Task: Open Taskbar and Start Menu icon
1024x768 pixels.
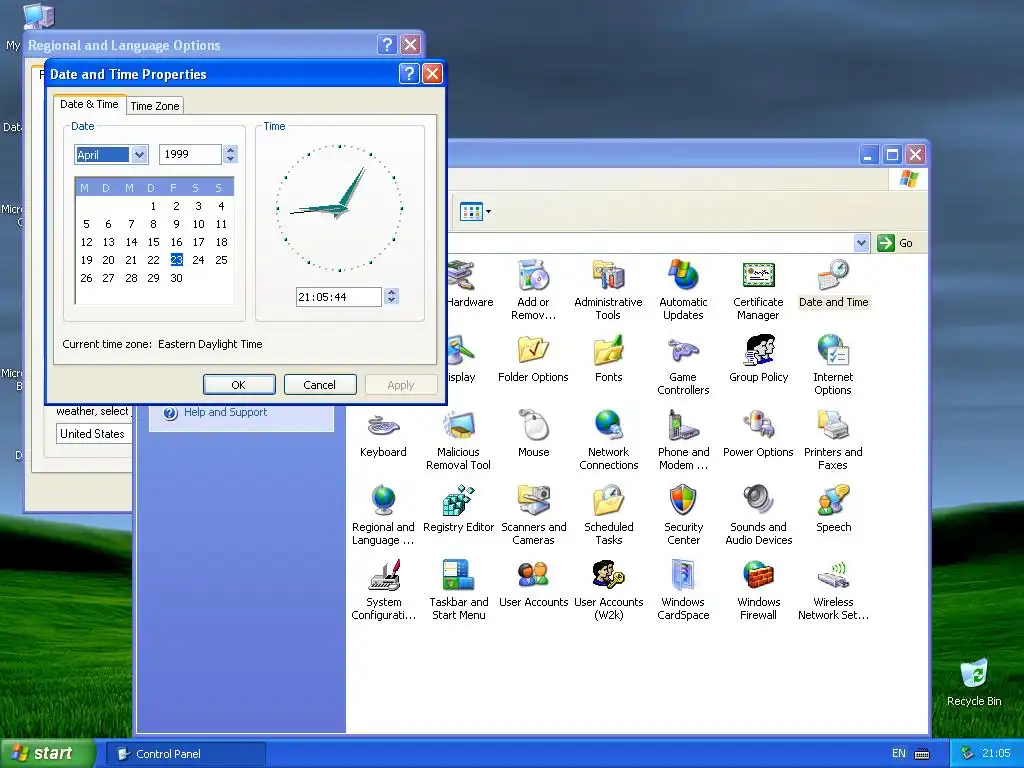Action: (458, 590)
